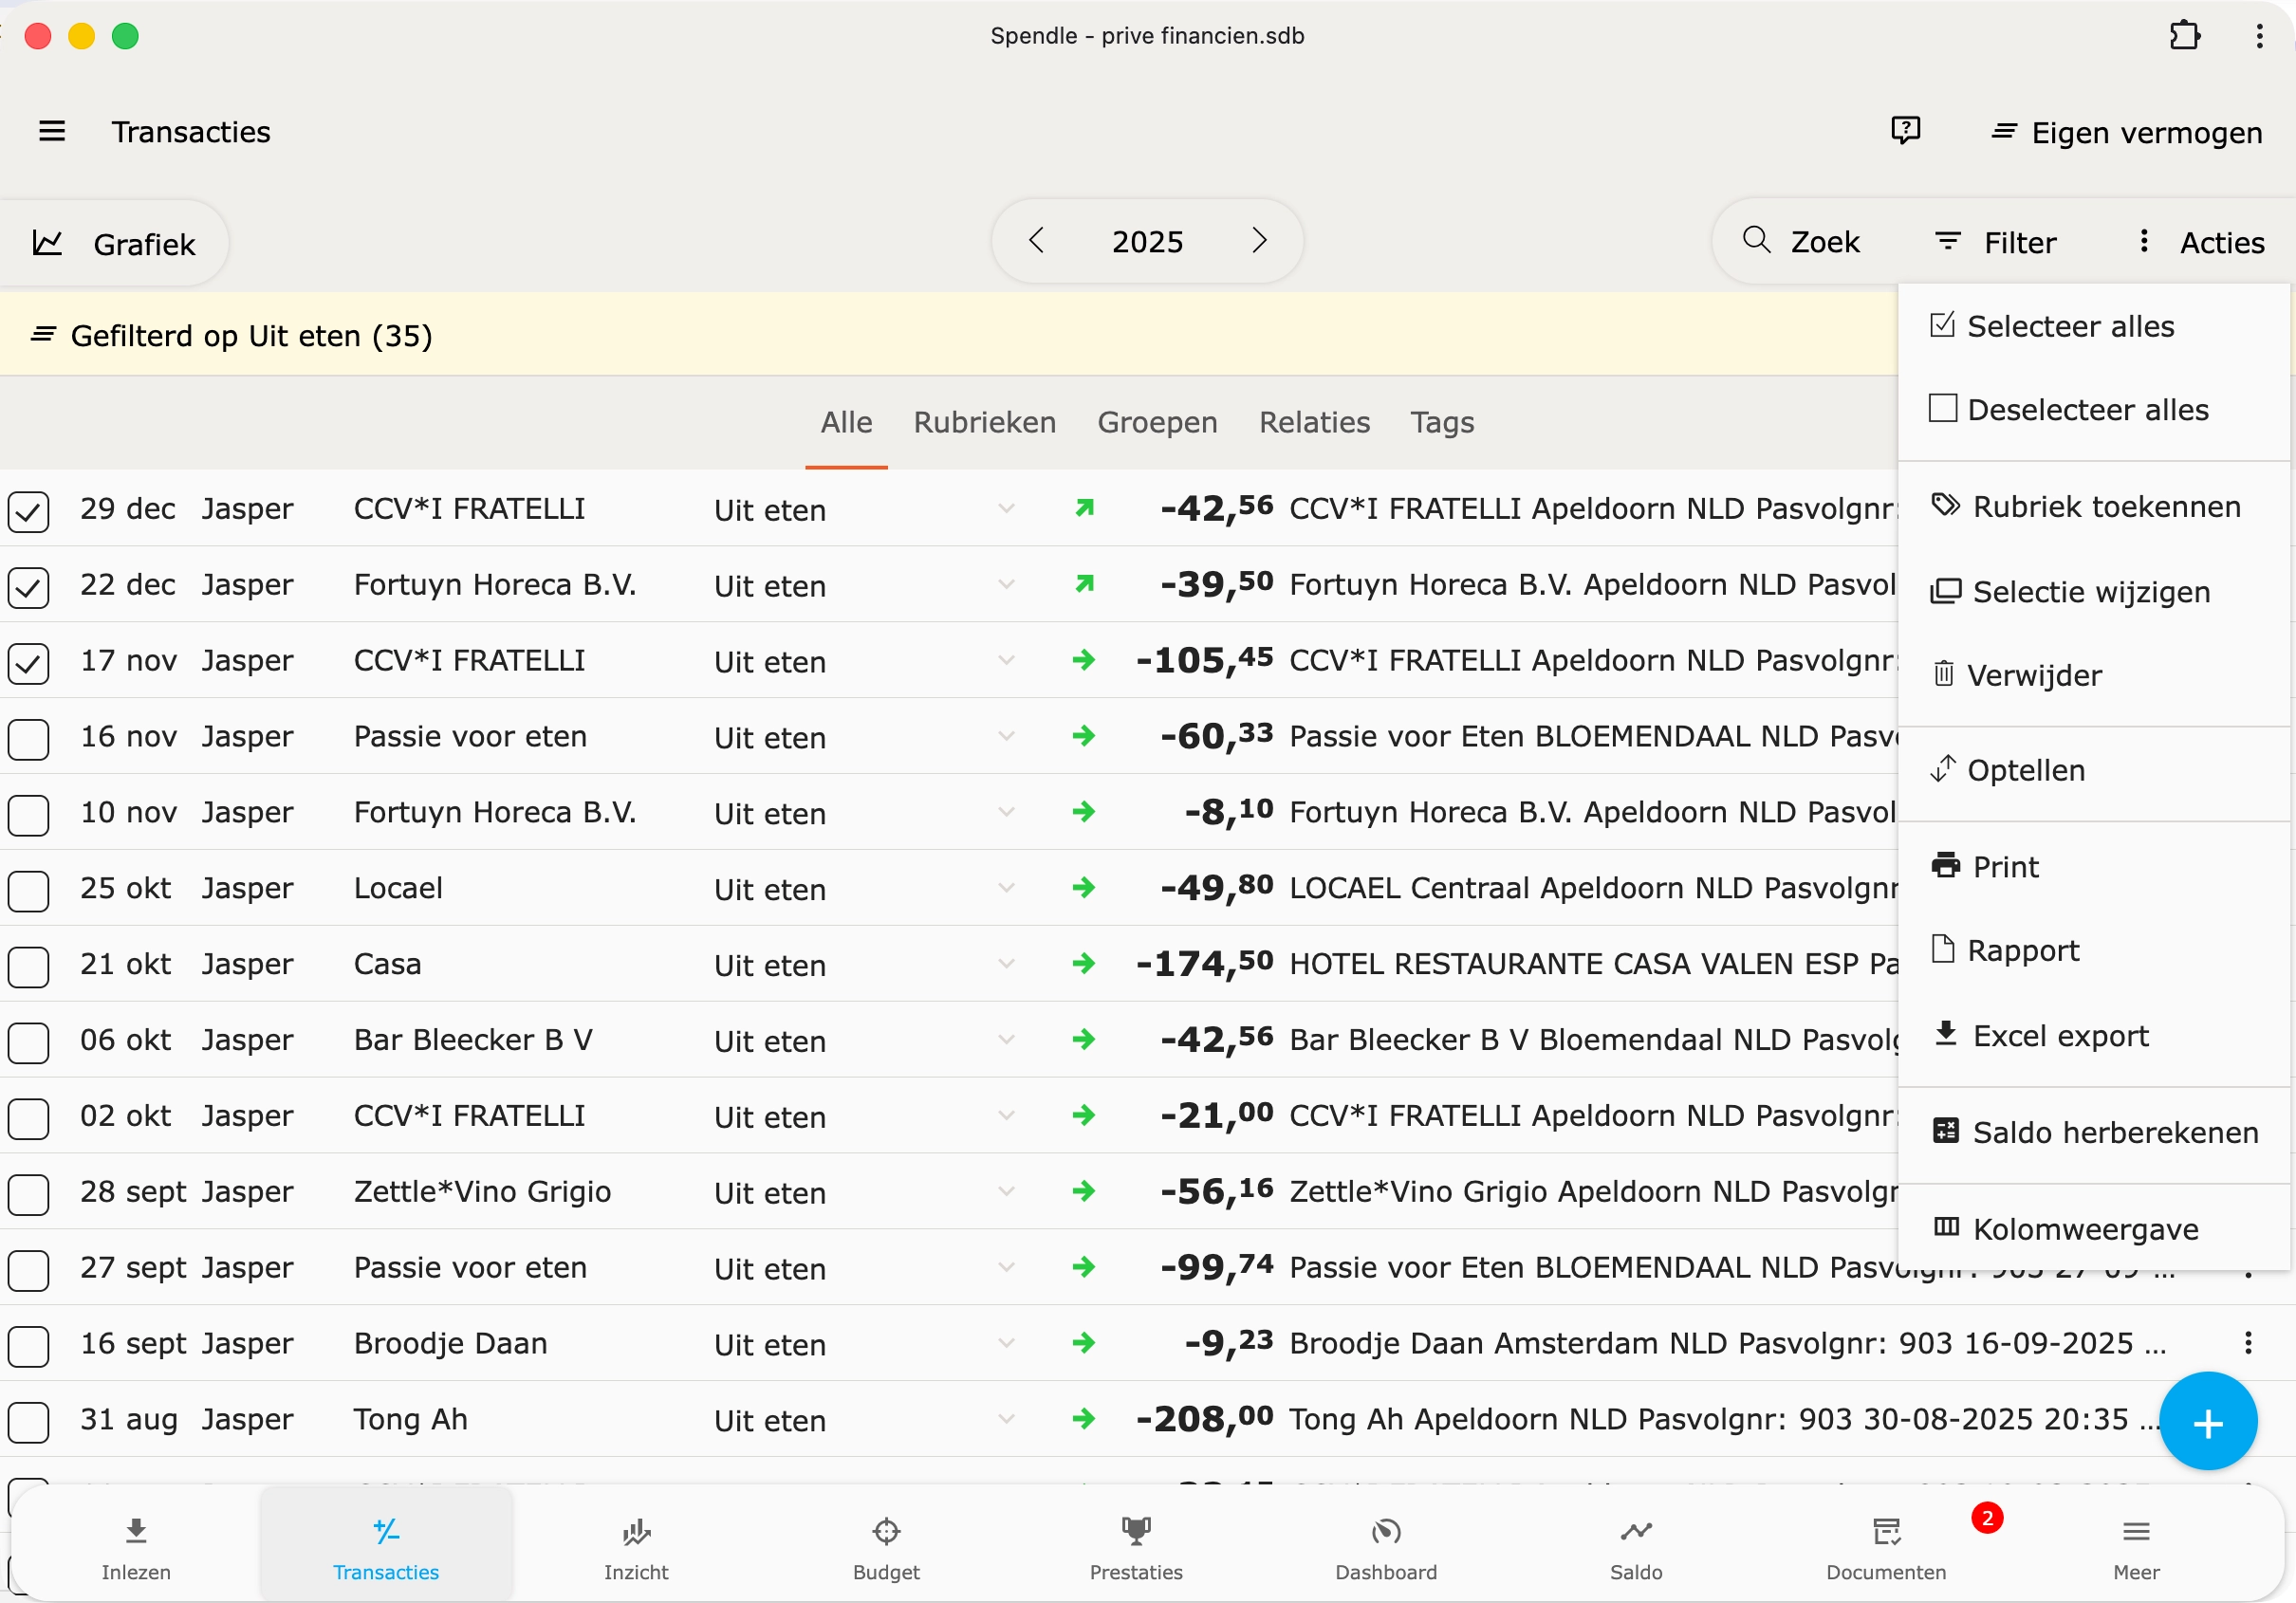This screenshot has width=2296, height=1603.
Task: Open the hamburger menu beside Transacties
Action: point(52,131)
